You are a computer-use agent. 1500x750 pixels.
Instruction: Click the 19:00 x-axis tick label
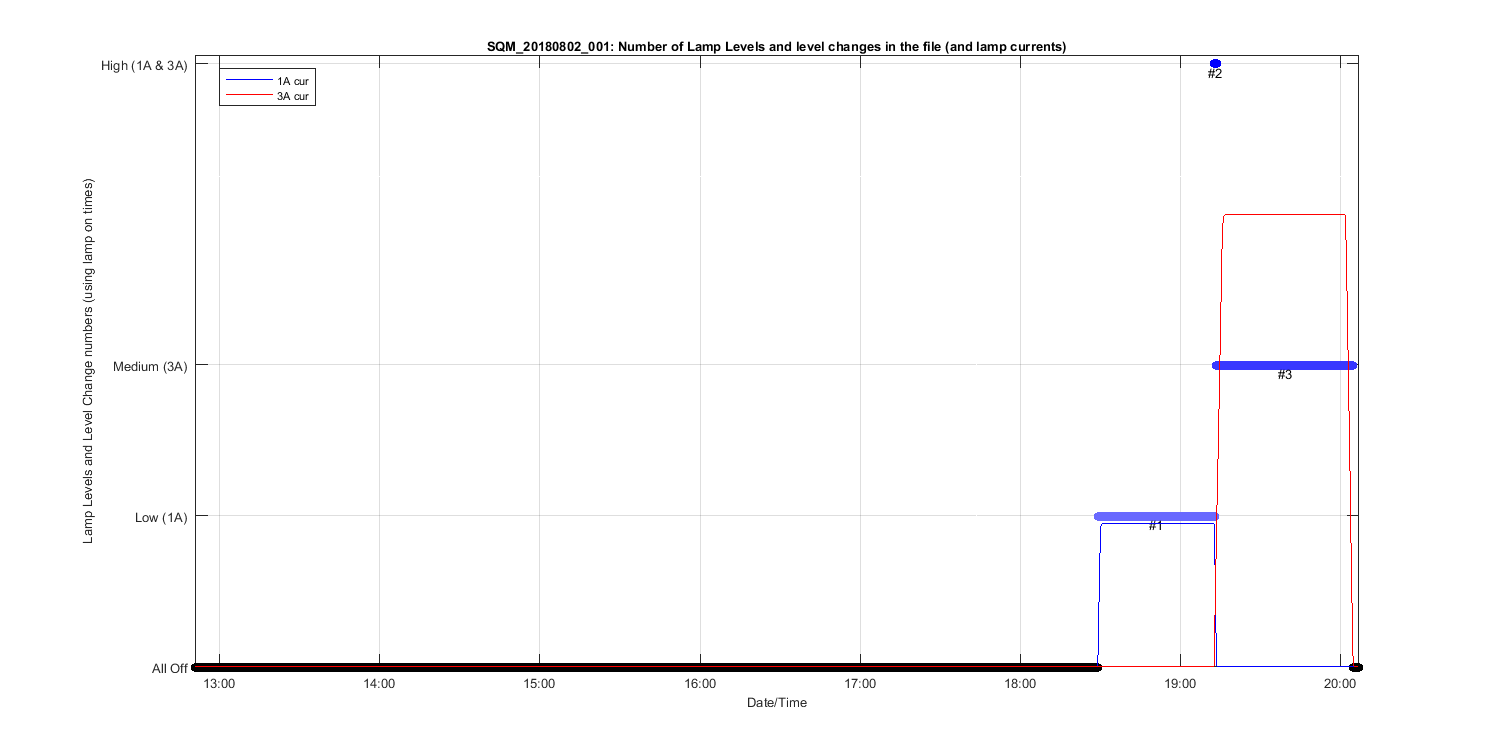click(1180, 685)
